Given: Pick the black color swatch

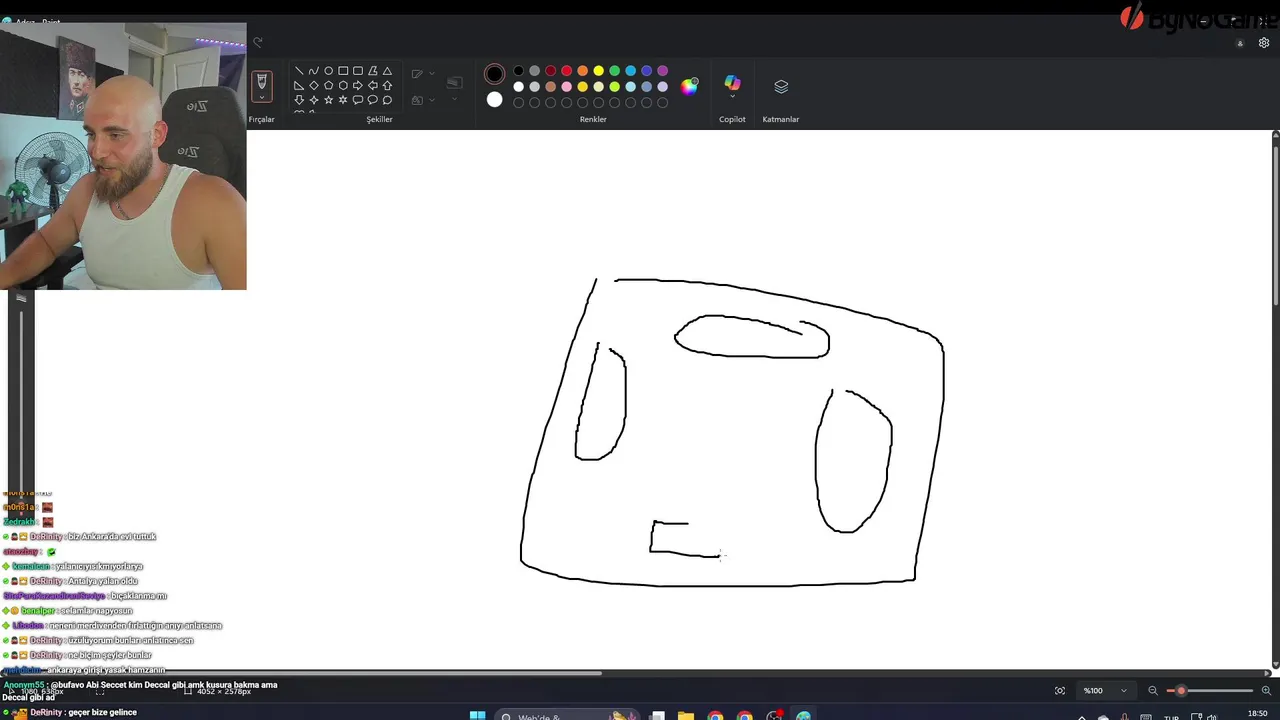Looking at the screenshot, I should pos(518,71).
